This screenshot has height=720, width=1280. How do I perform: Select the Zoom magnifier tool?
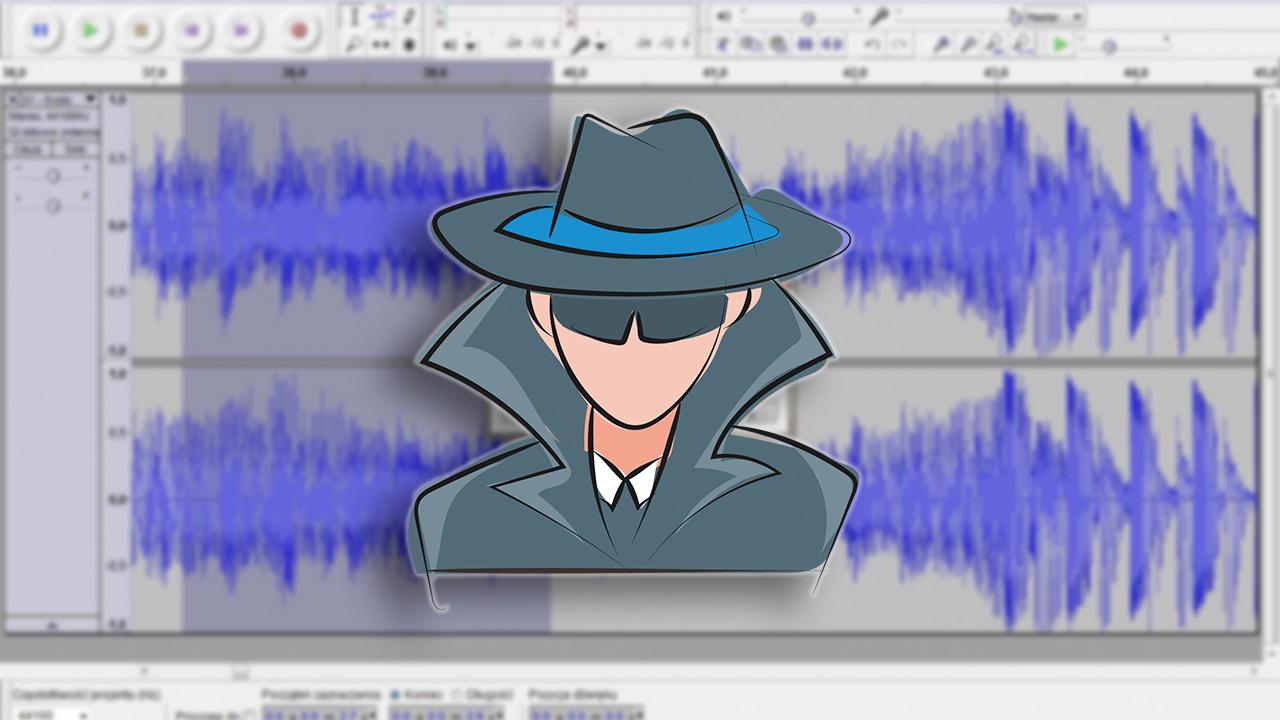coord(353,44)
